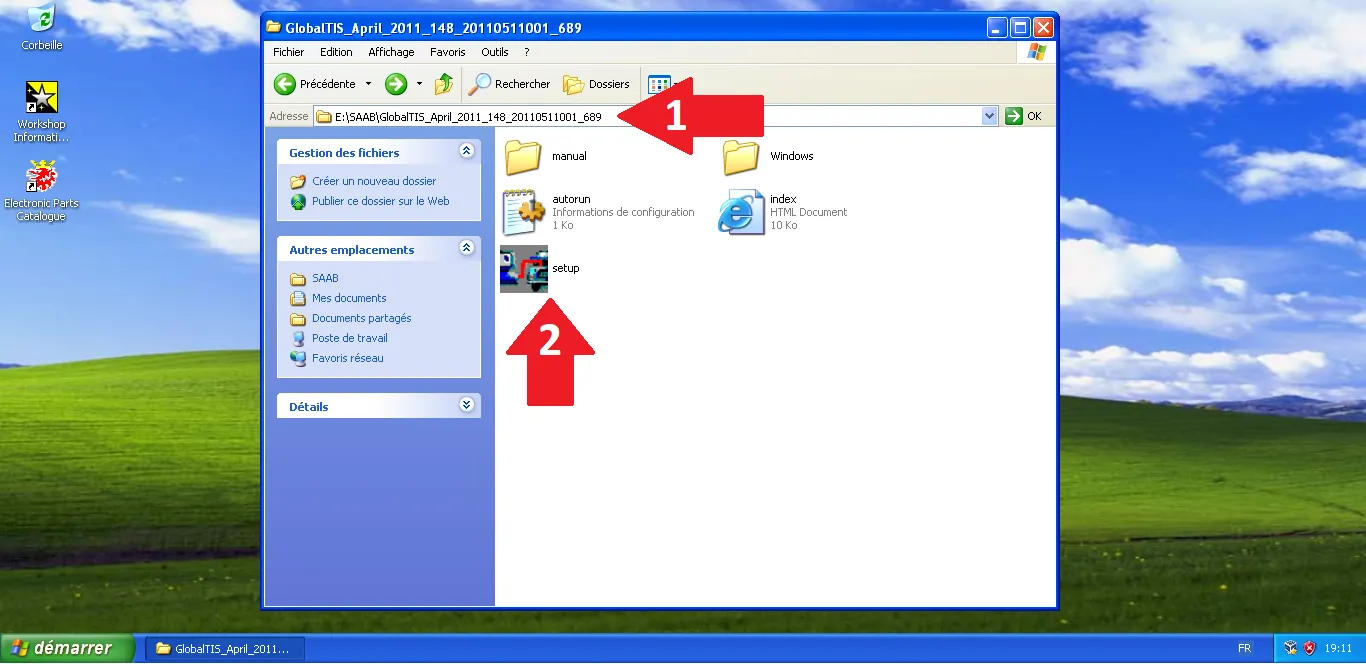Select the Corbeille recycle bin icon
Screen dimensions: 1366x664
42,19
